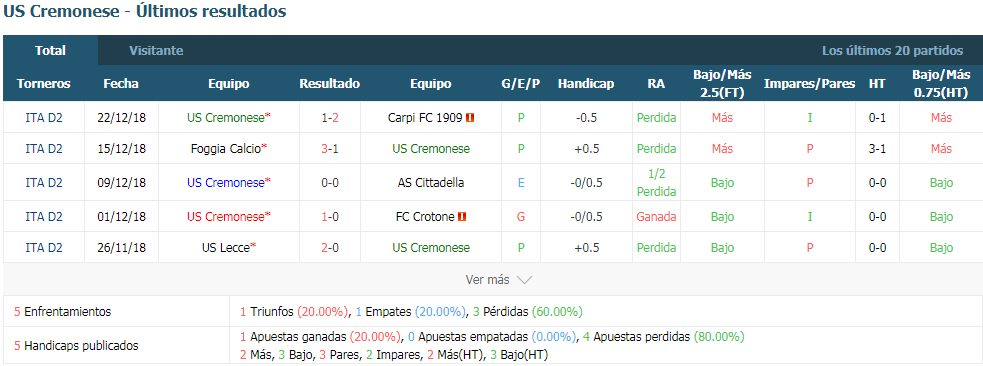Select the Total tab

coord(50,51)
